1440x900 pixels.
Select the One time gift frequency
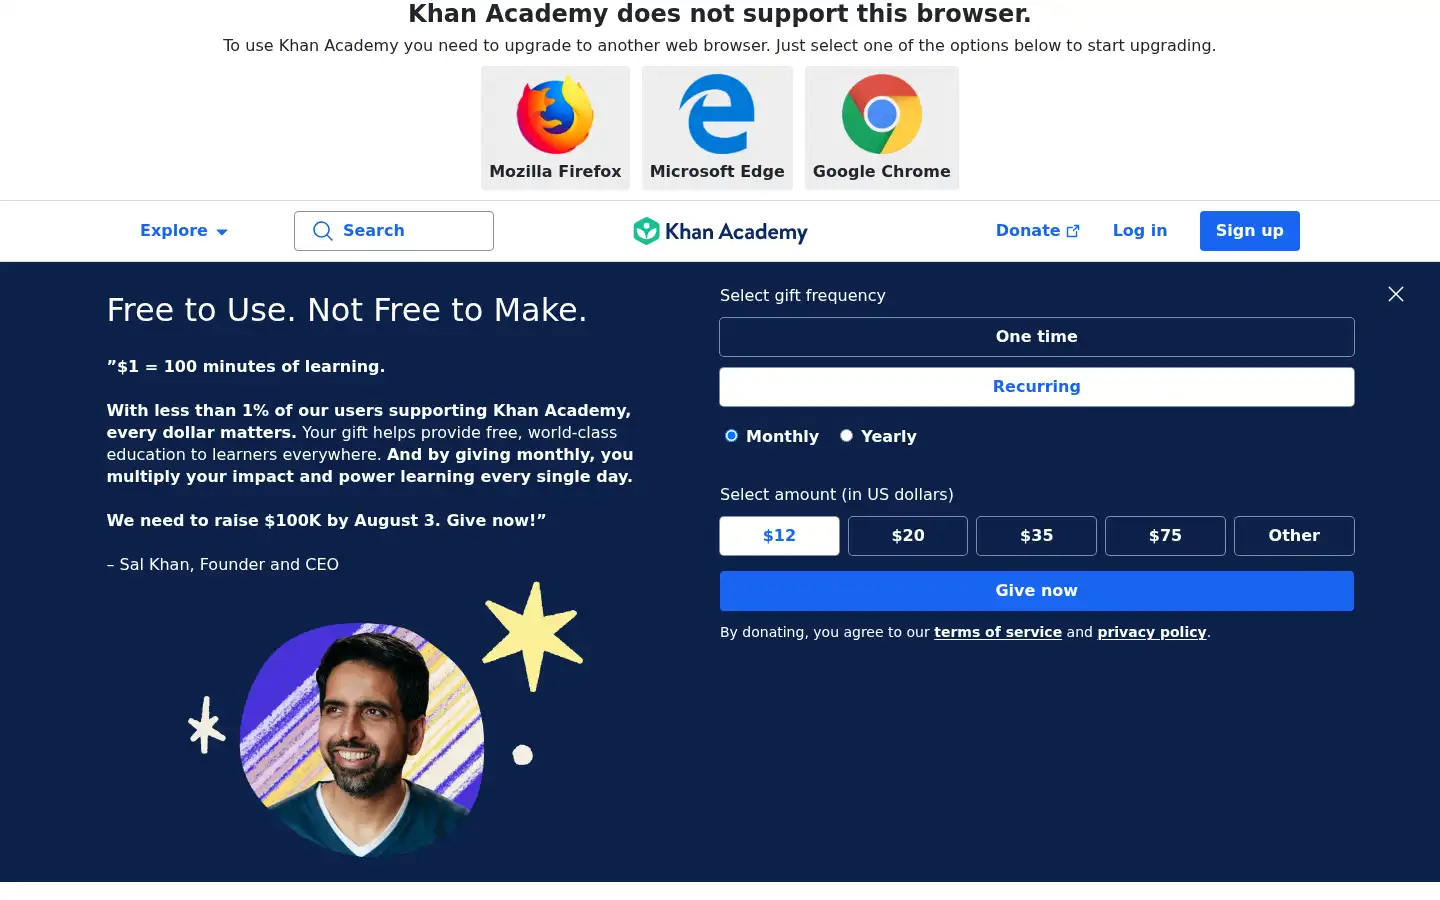pyautogui.click(x=1037, y=337)
